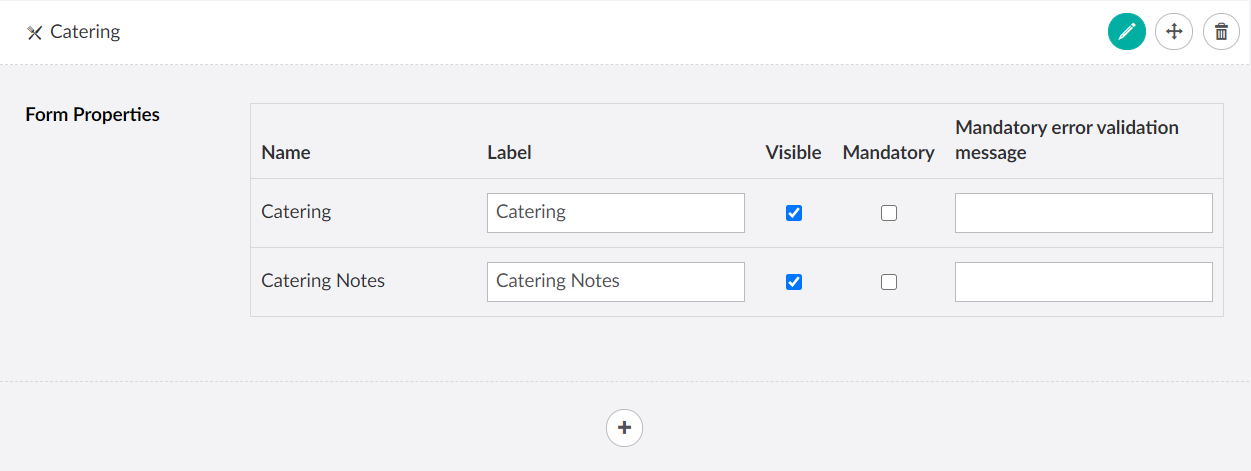Uncheck Visible for the Catering row

[794, 213]
